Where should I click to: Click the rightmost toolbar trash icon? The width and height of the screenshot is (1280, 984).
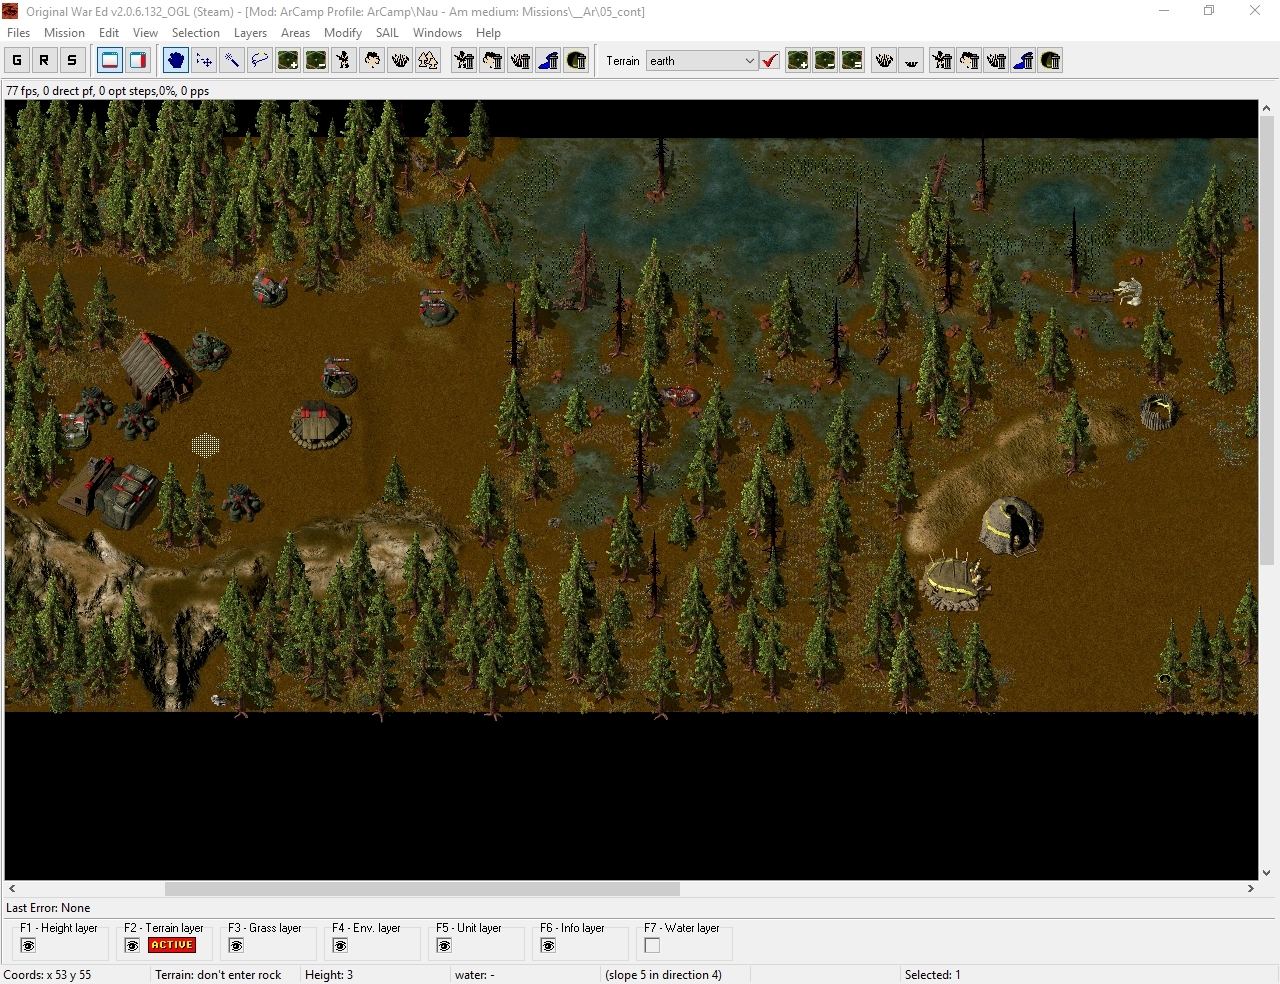[1051, 61]
